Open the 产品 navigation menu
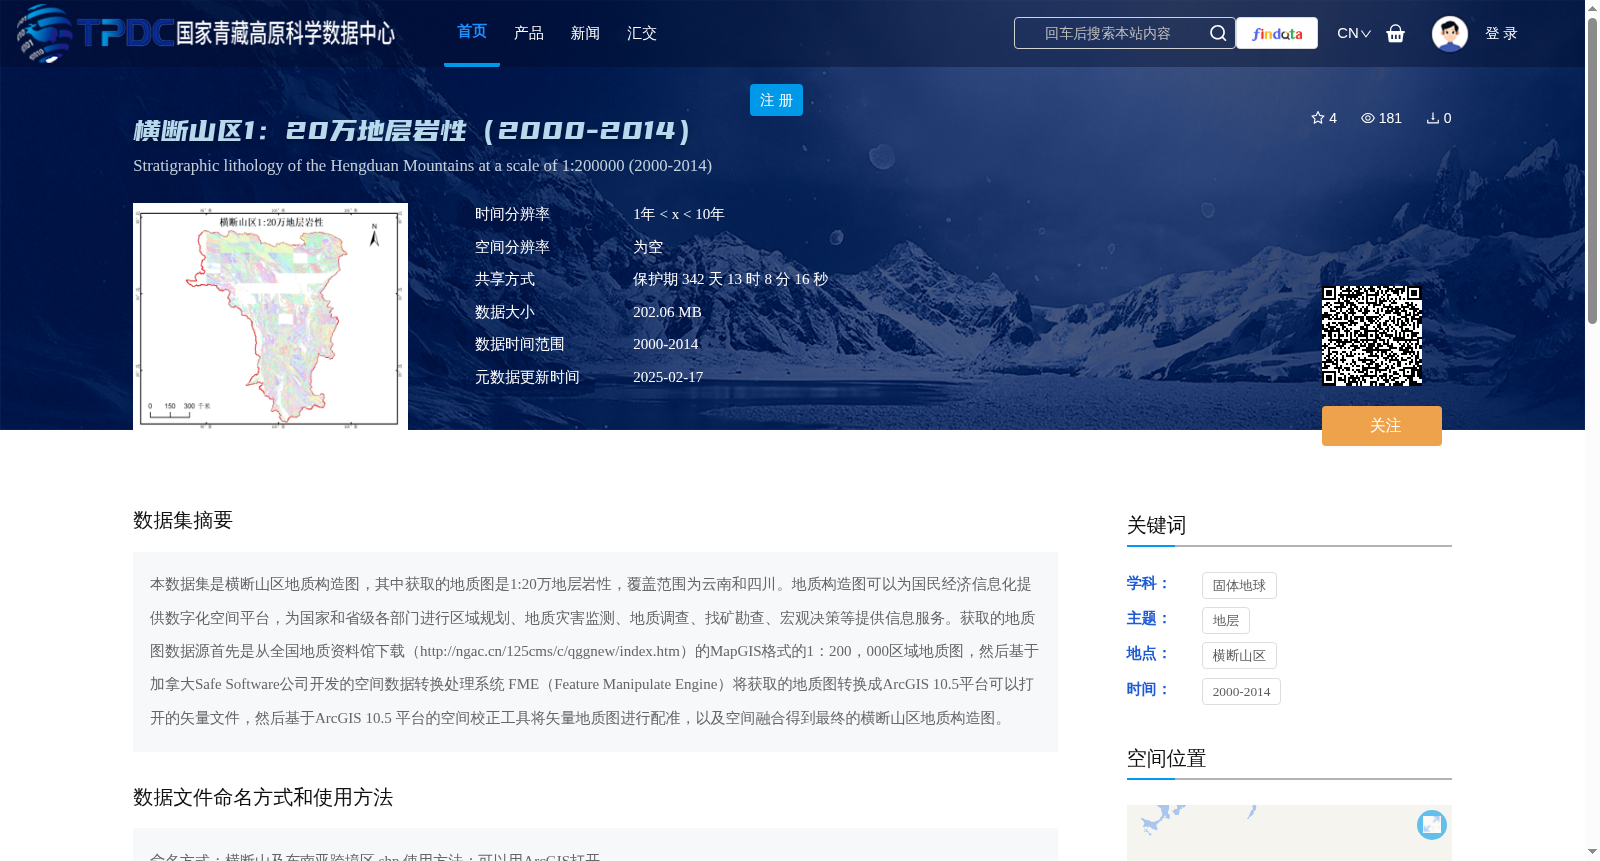This screenshot has height=861, width=1600. [x=529, y=33]
